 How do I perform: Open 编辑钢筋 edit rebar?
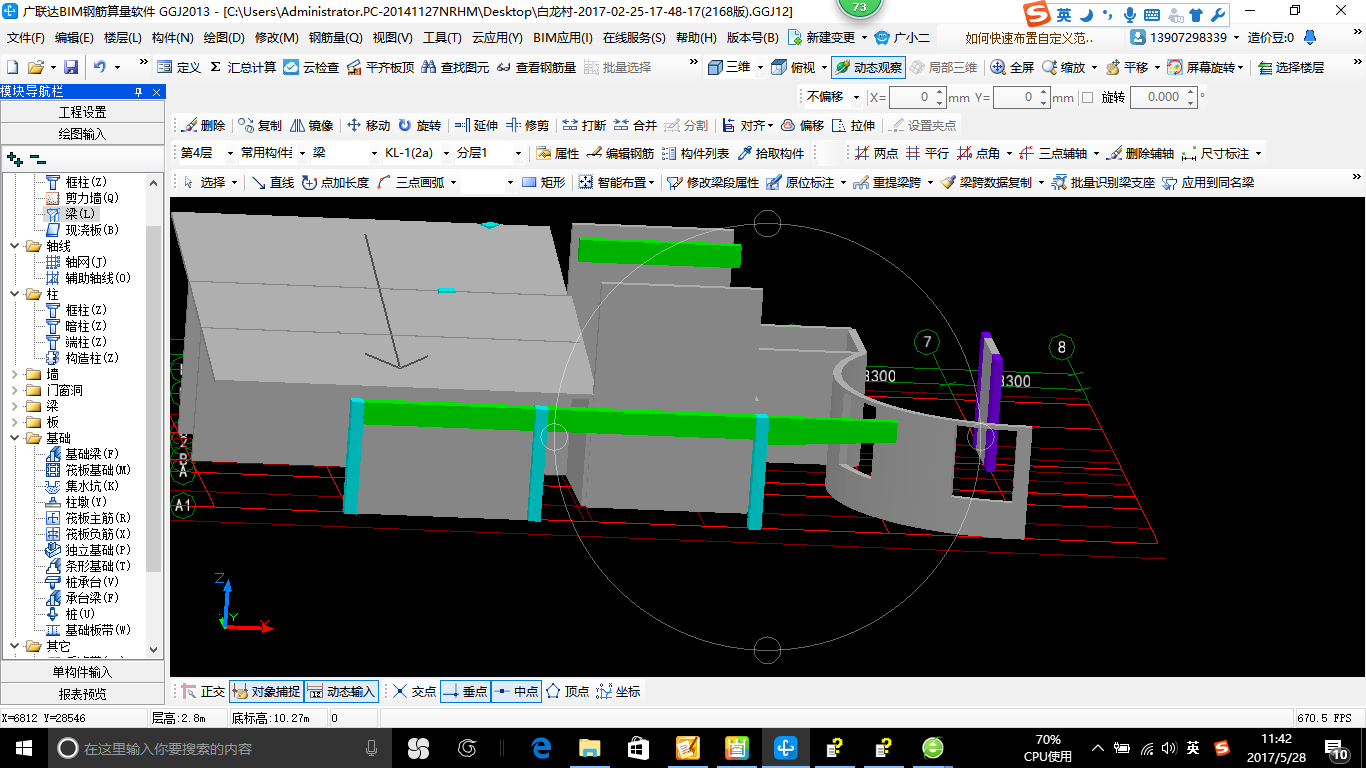[620, 153]
